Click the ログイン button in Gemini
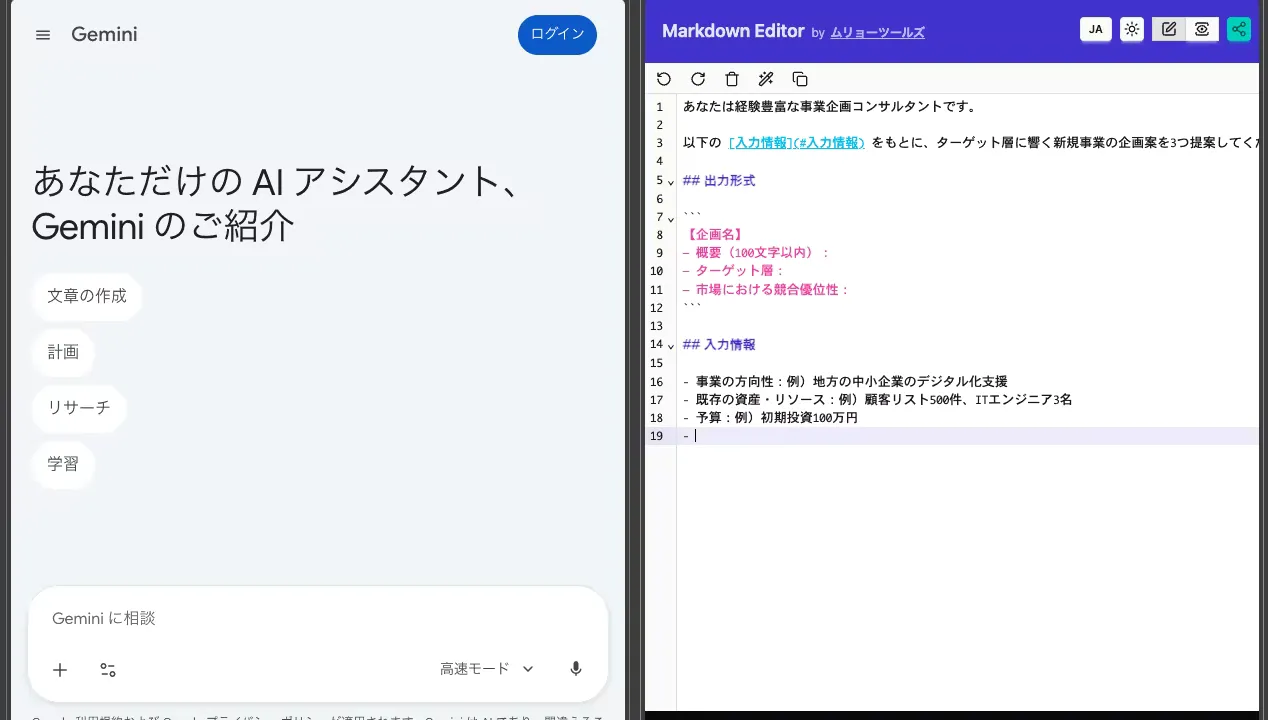Screen dimensions: 1268x720 557,34
